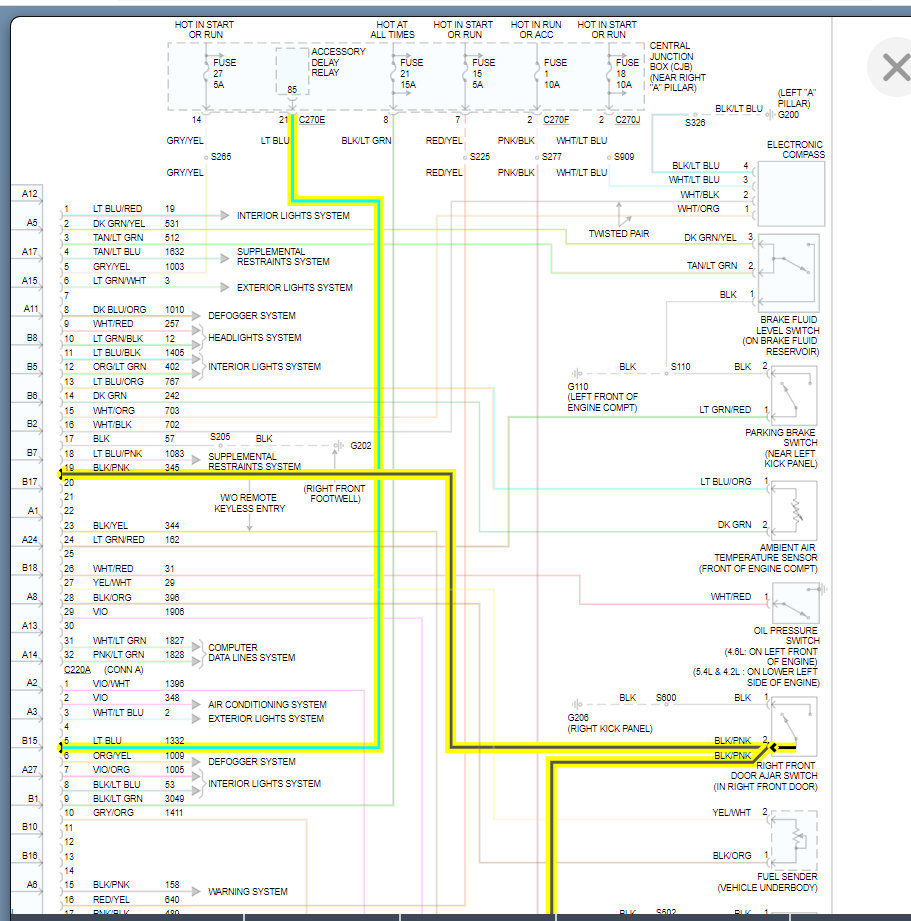Click the FUSE 18 10A label
The width and height of the screenshot is (911, 921).
tap(627, 73)
